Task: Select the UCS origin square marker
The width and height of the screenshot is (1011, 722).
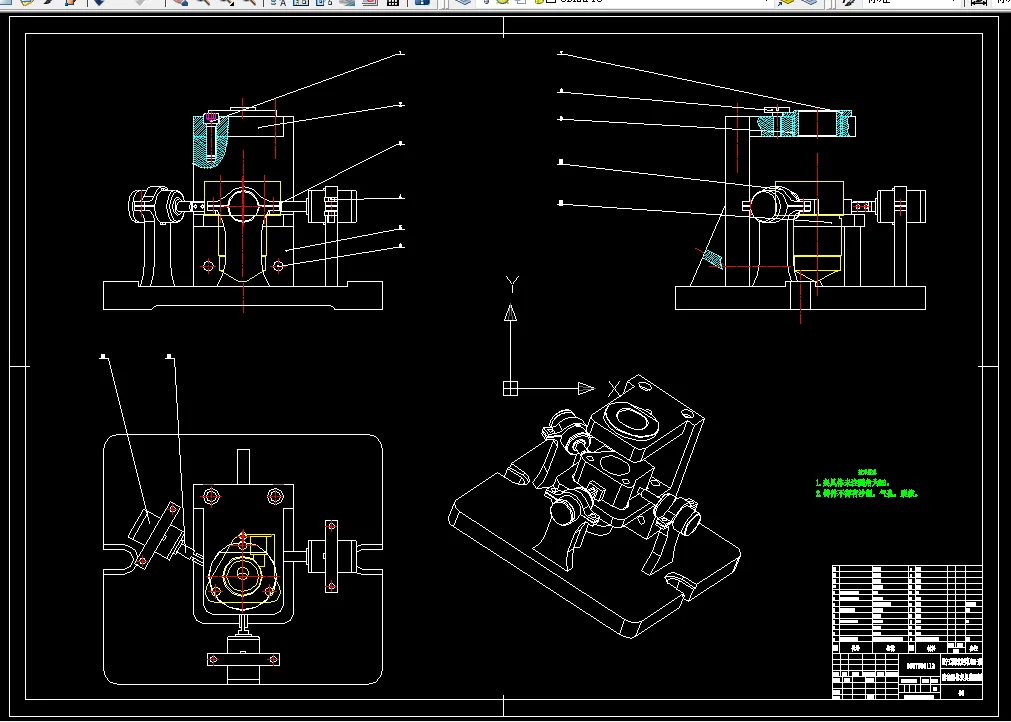Action: [x=510, y=388]
